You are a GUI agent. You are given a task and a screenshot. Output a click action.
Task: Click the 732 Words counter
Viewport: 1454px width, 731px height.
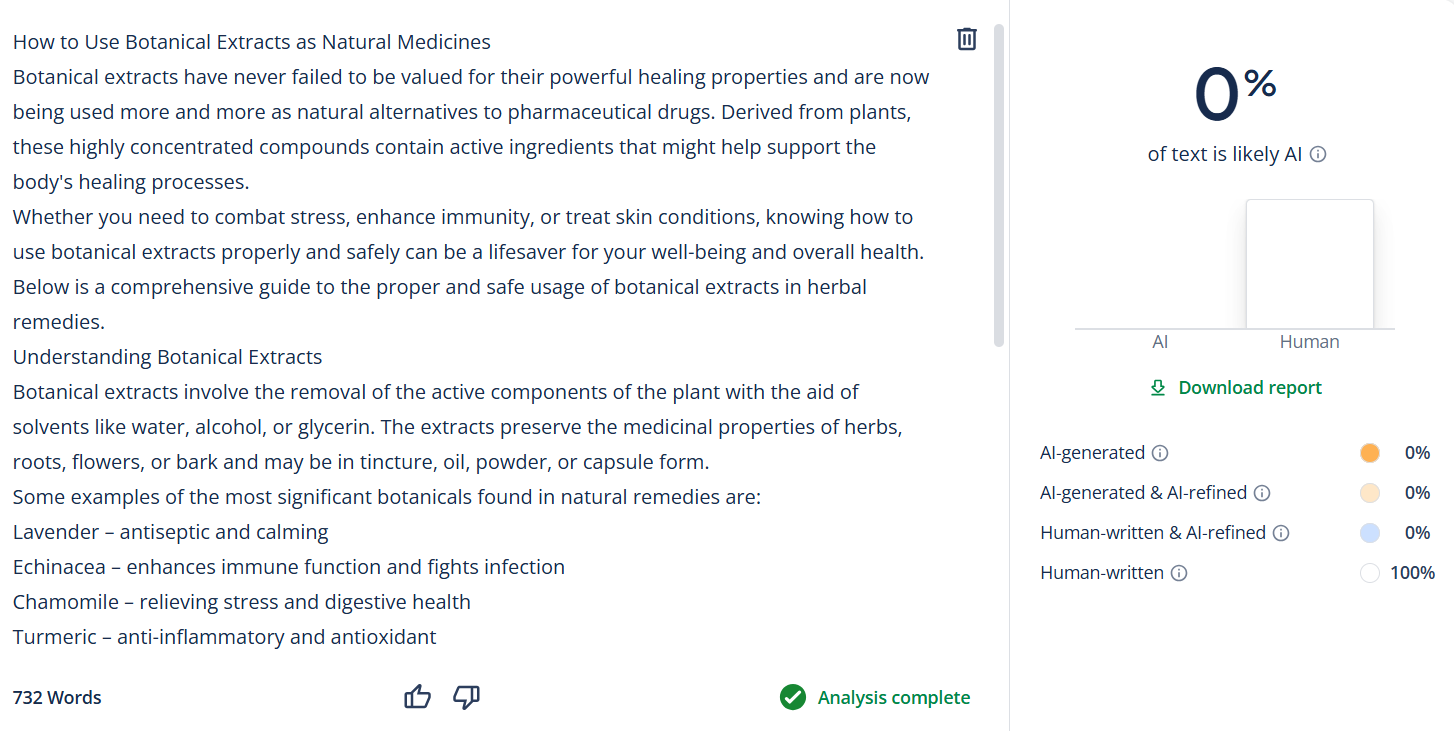[x=57, y=697]
